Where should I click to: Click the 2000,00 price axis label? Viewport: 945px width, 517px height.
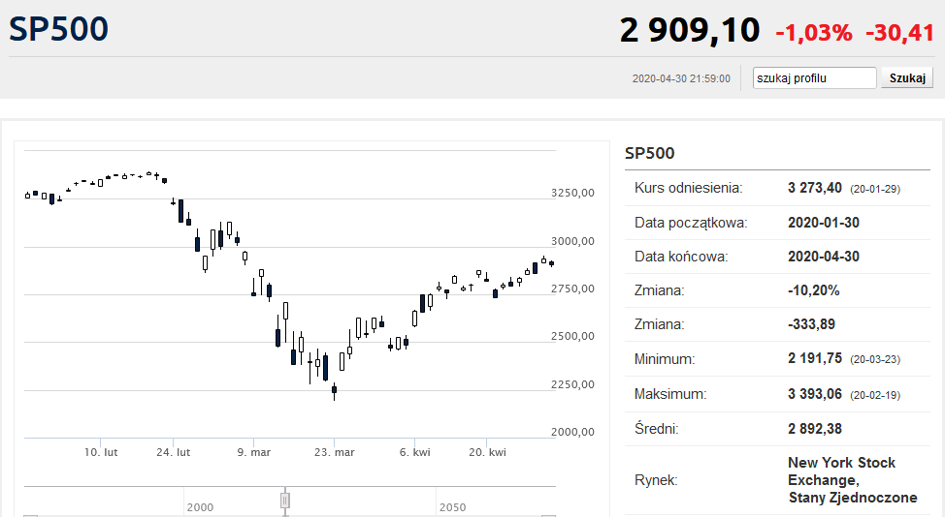[x=573, y=431]
